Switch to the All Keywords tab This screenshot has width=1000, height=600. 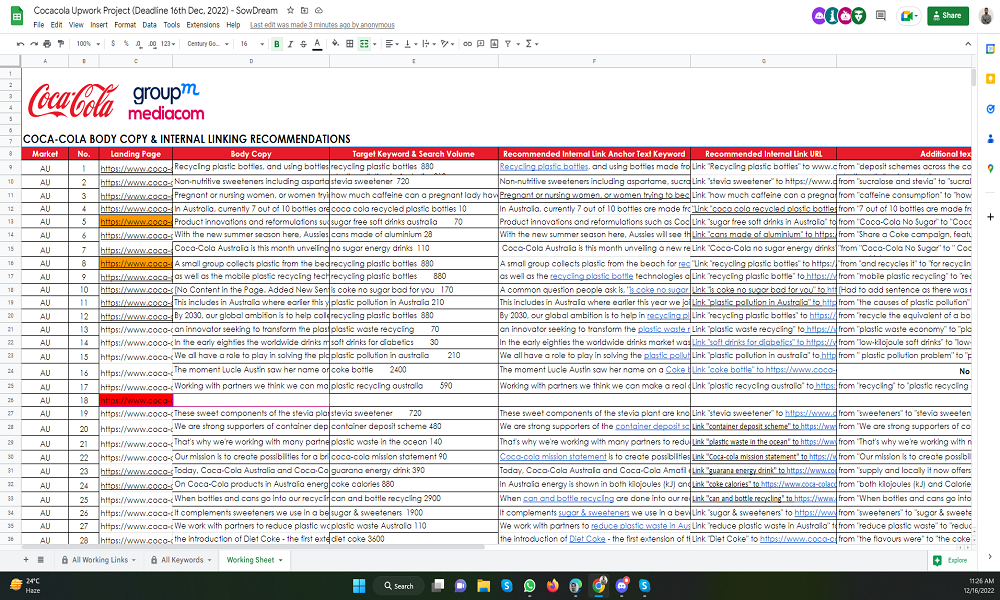[x=181, y=560]
